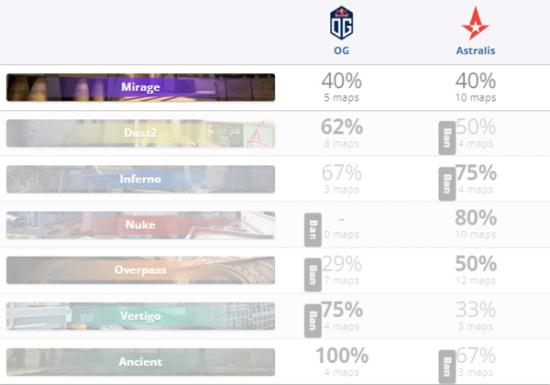
Task: Open the OG team name link
Action: click(341, 50)
